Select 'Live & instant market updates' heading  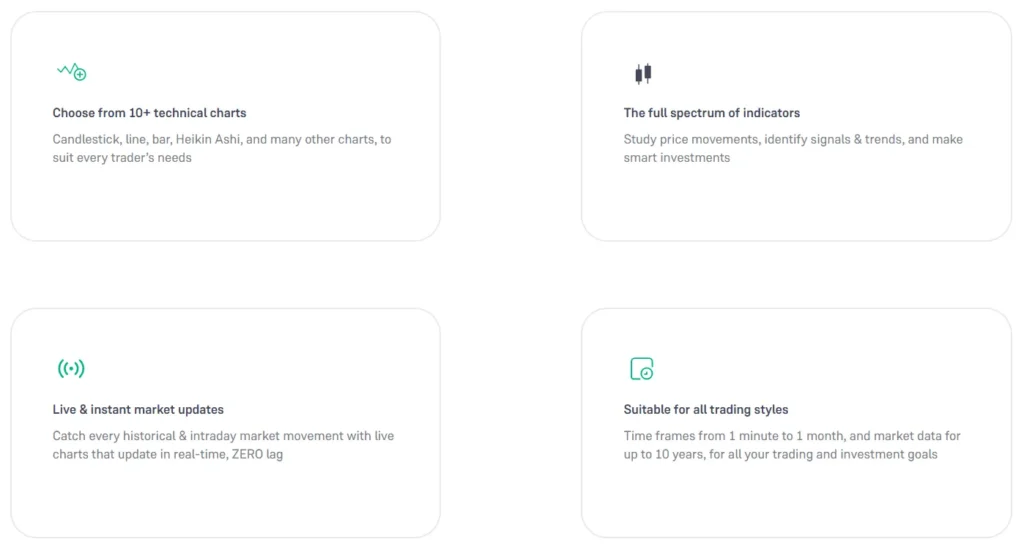138,410
